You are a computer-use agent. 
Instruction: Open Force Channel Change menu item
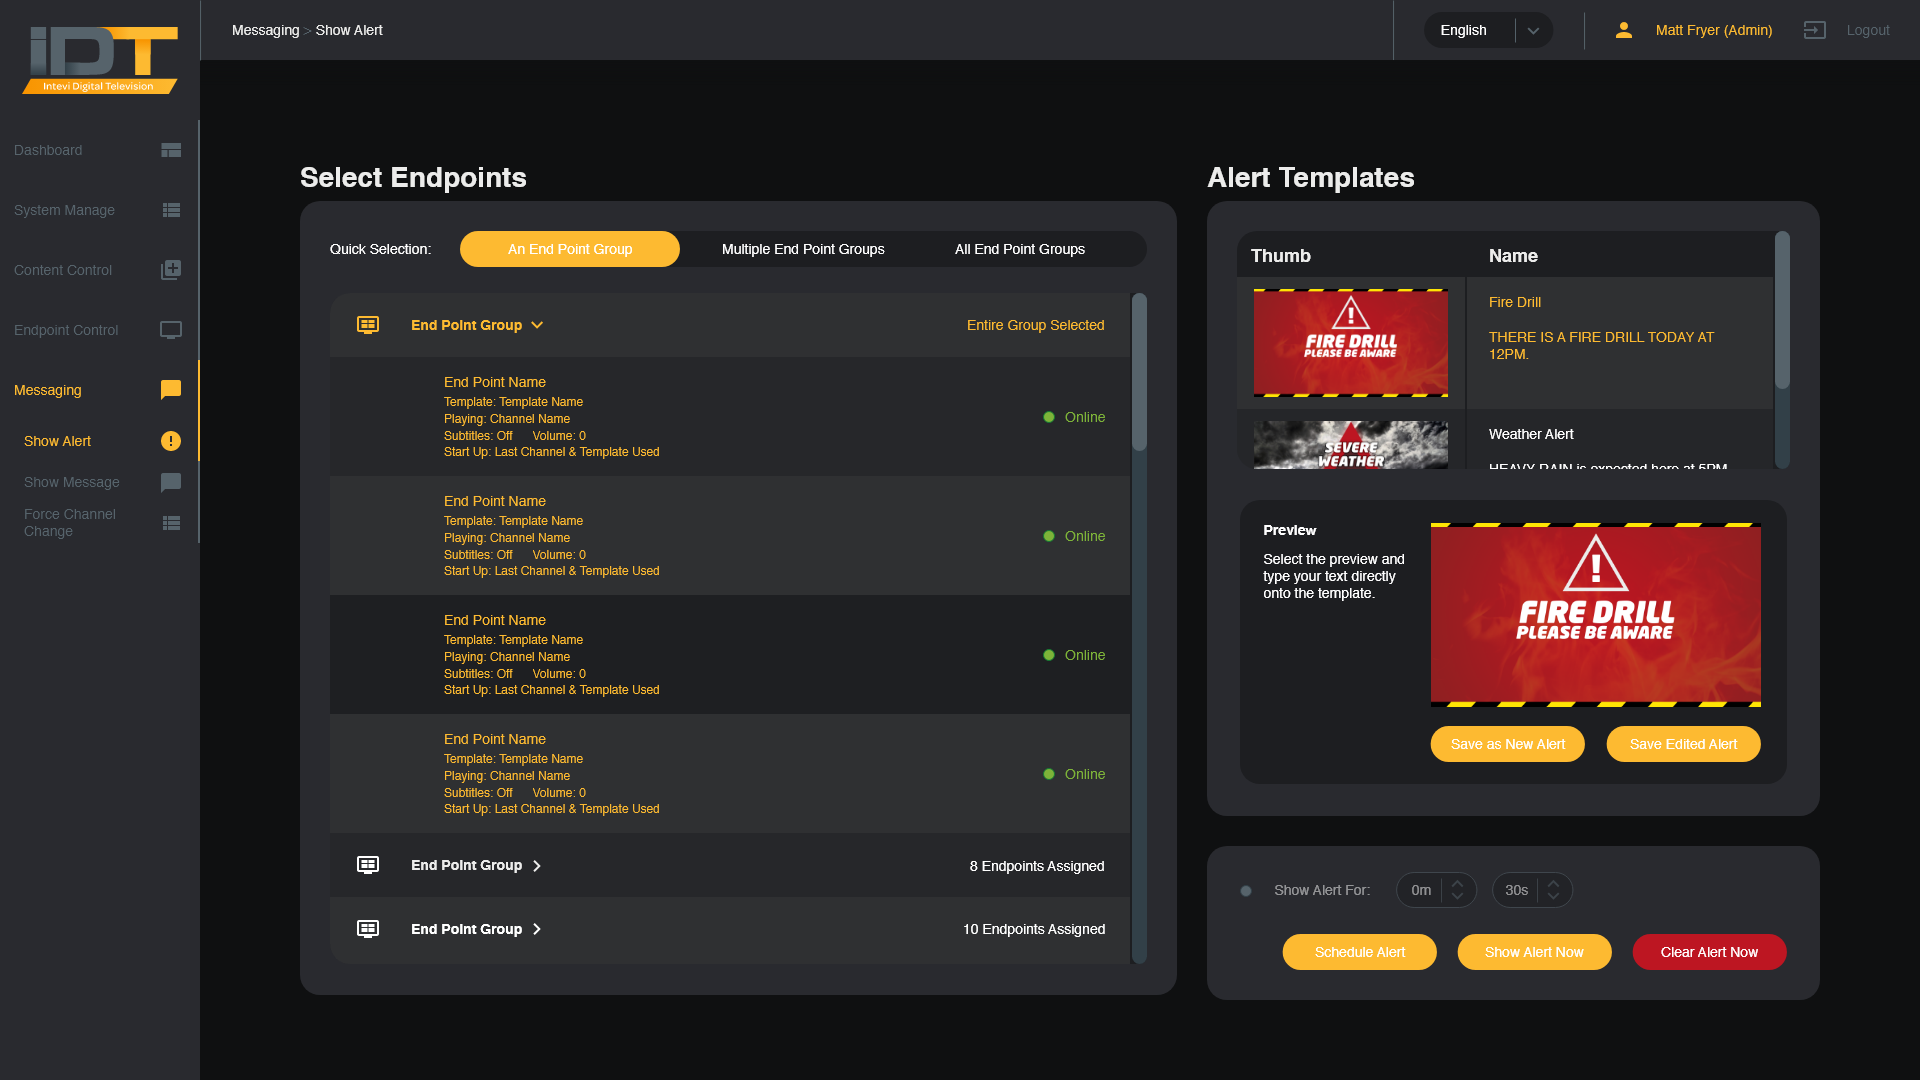pyautogui.click(x=70, y=522)
